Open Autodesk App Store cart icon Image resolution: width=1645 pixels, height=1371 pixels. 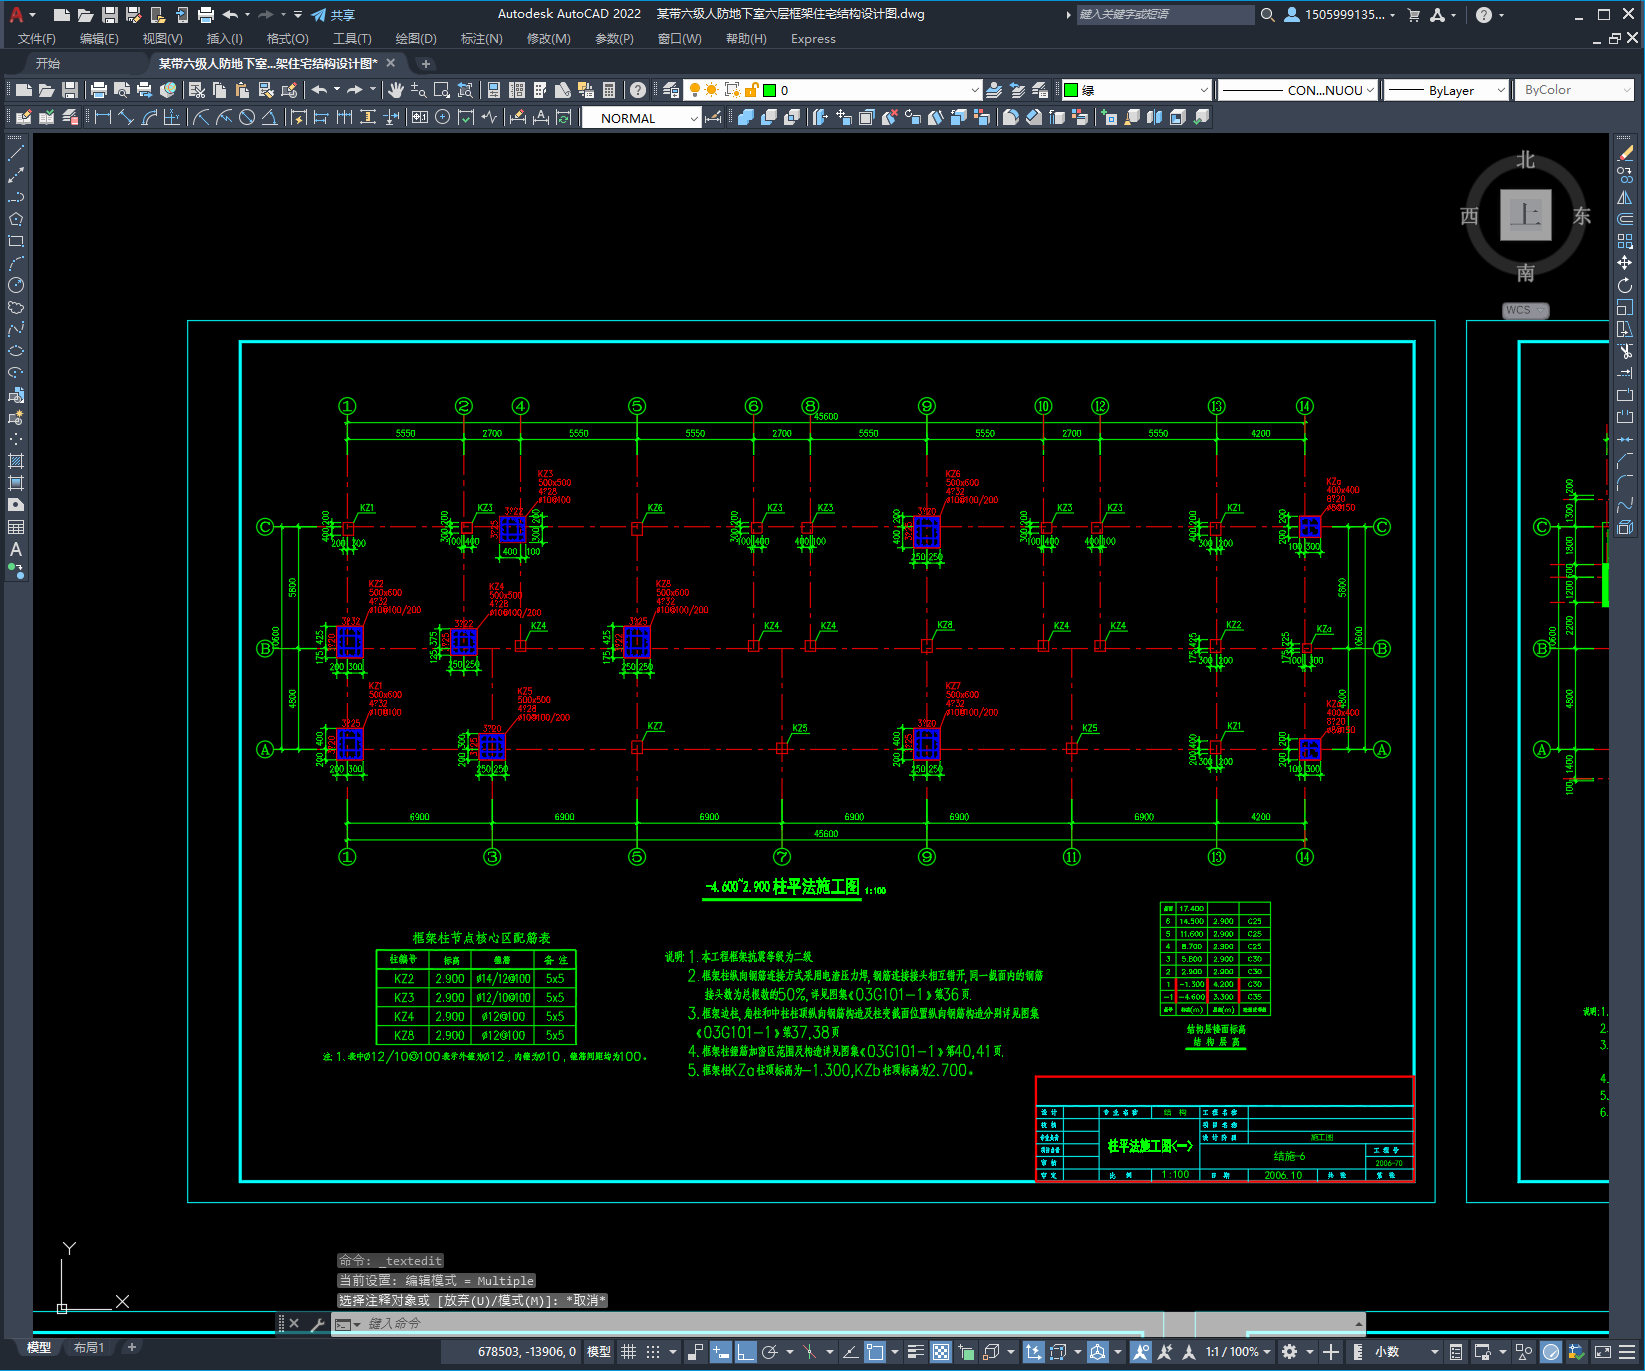point(1414,14)
